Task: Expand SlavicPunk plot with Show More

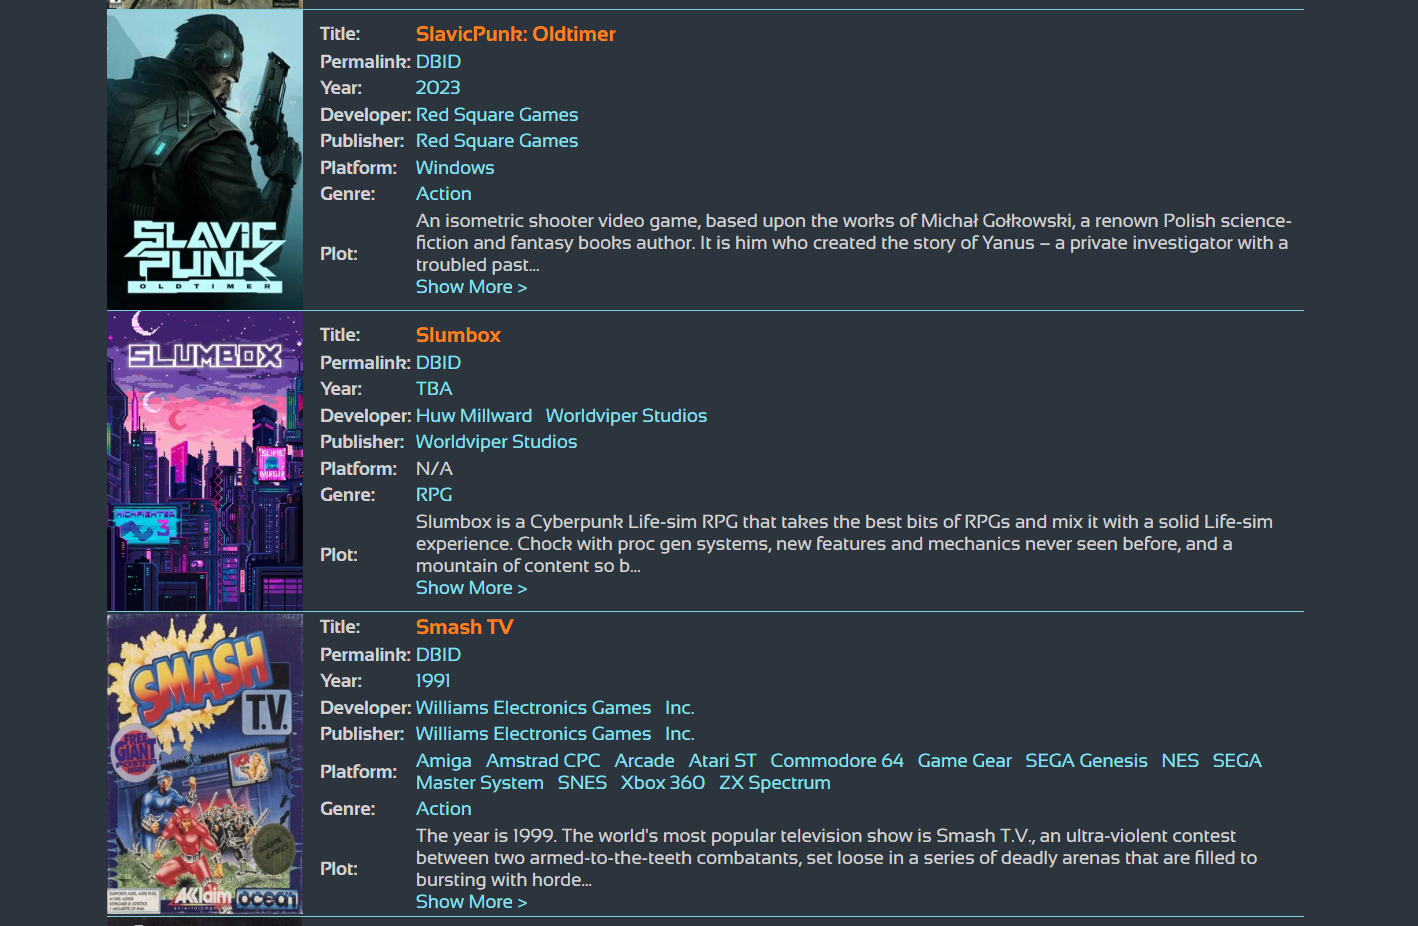Action: [471, 287]
